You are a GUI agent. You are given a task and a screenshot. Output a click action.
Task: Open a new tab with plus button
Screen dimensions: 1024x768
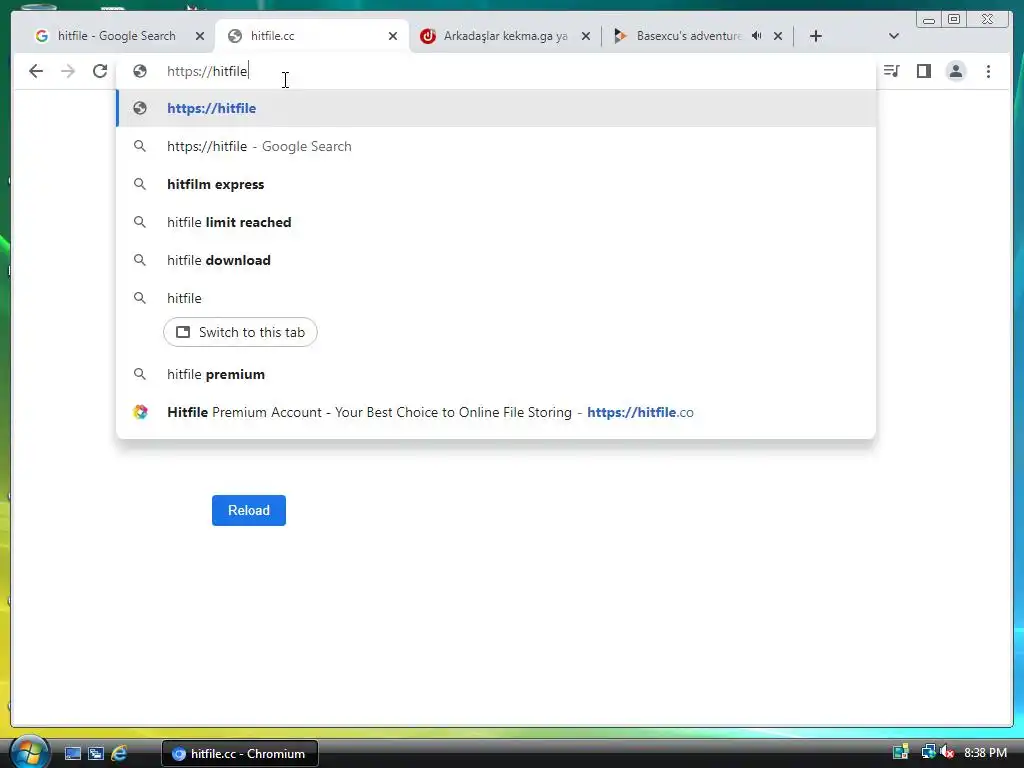pos(815,36)
